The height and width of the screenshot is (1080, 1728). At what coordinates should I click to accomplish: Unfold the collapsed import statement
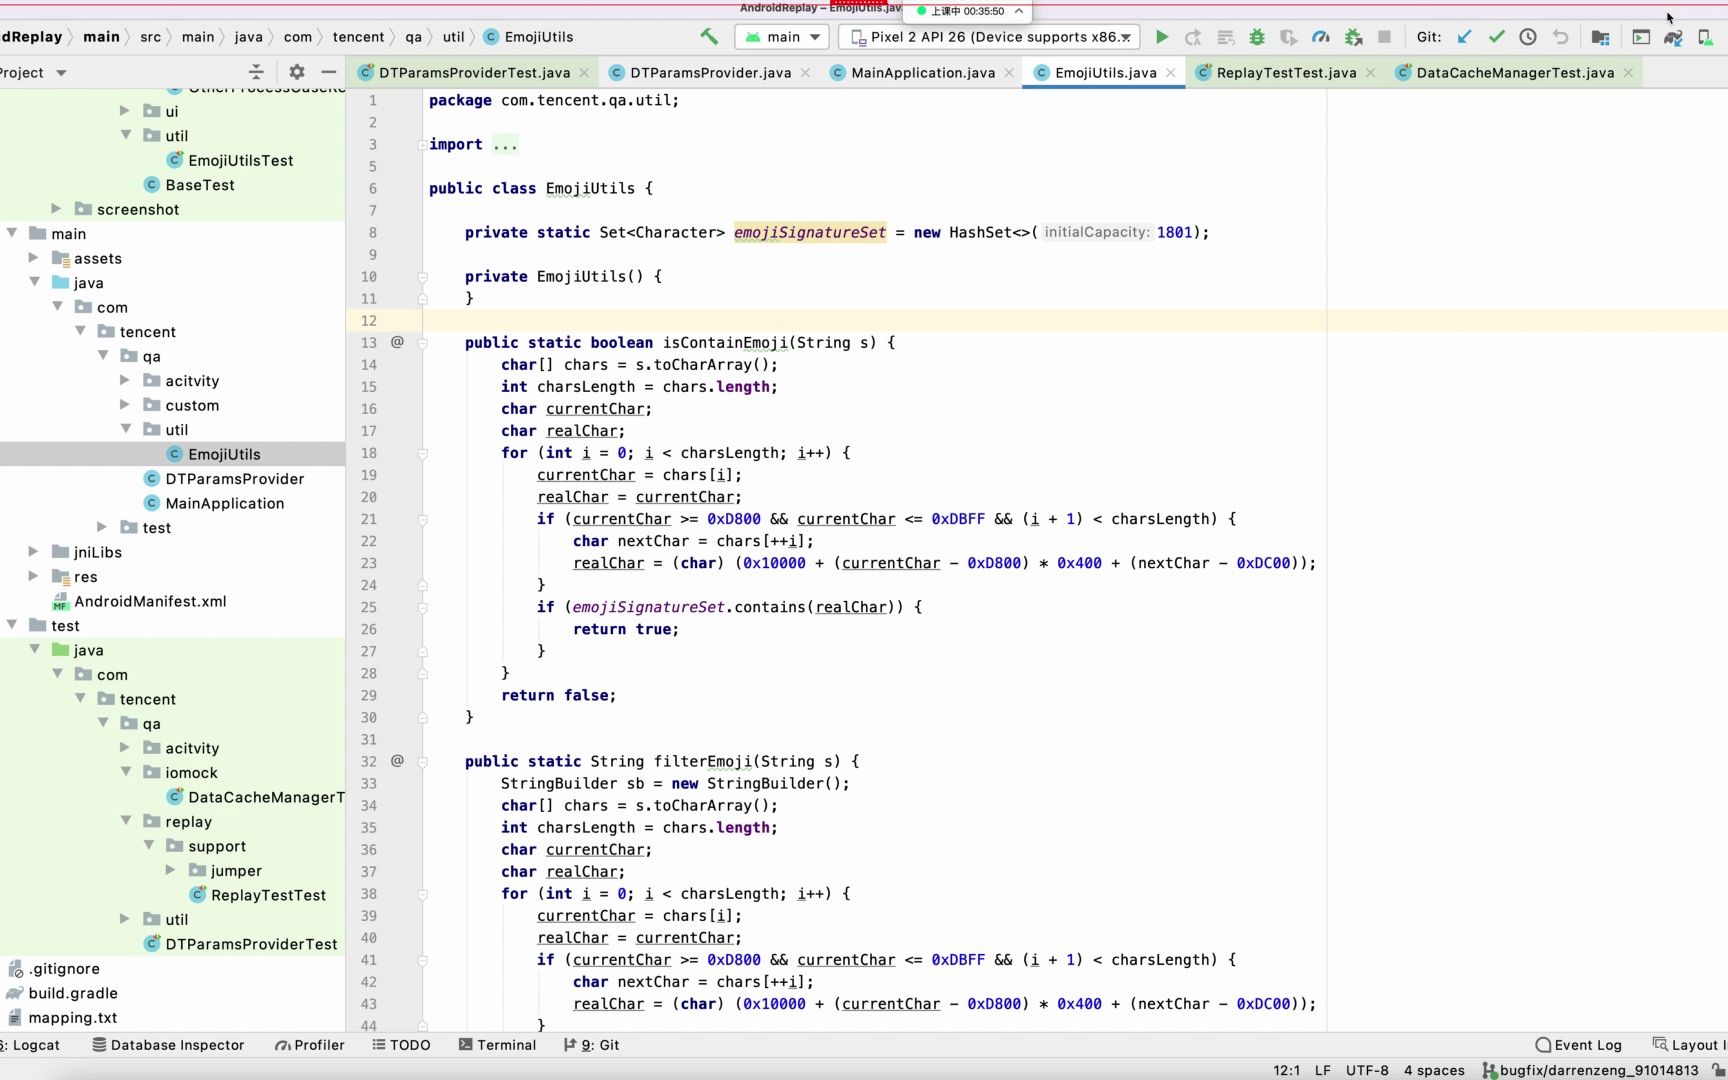[505, 145]
